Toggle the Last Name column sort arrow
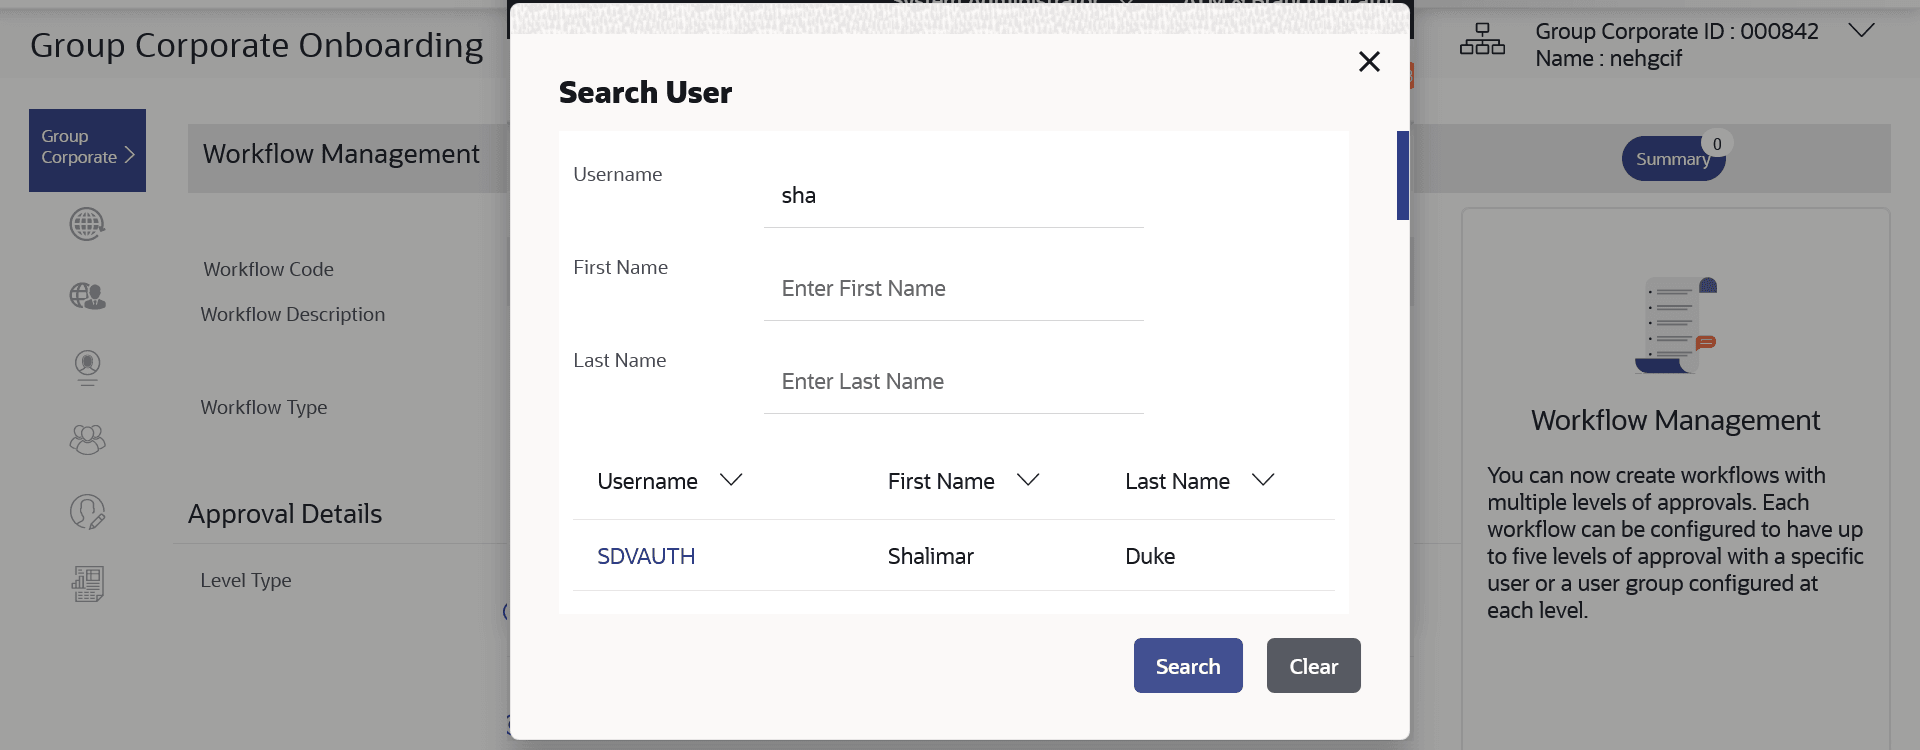This screenshot has height=750, width=1920. [1263, 480]
